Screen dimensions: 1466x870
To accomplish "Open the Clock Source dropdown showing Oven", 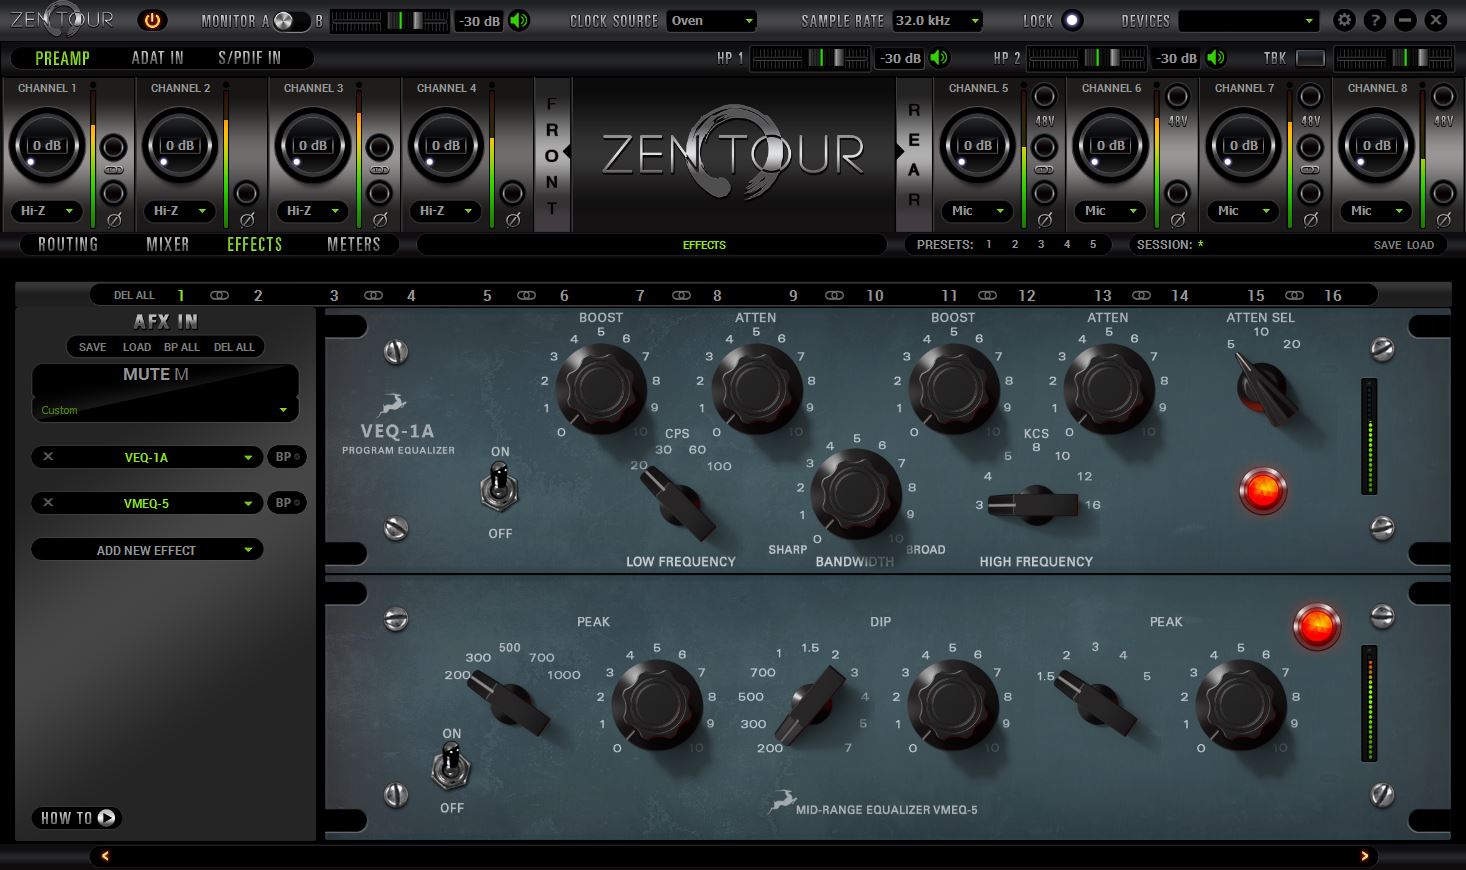I will click(711, 20).
